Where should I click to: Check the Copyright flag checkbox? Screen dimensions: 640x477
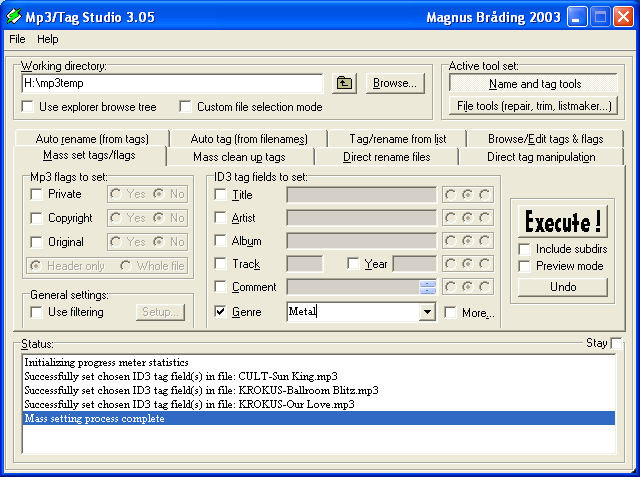(37, 218)
